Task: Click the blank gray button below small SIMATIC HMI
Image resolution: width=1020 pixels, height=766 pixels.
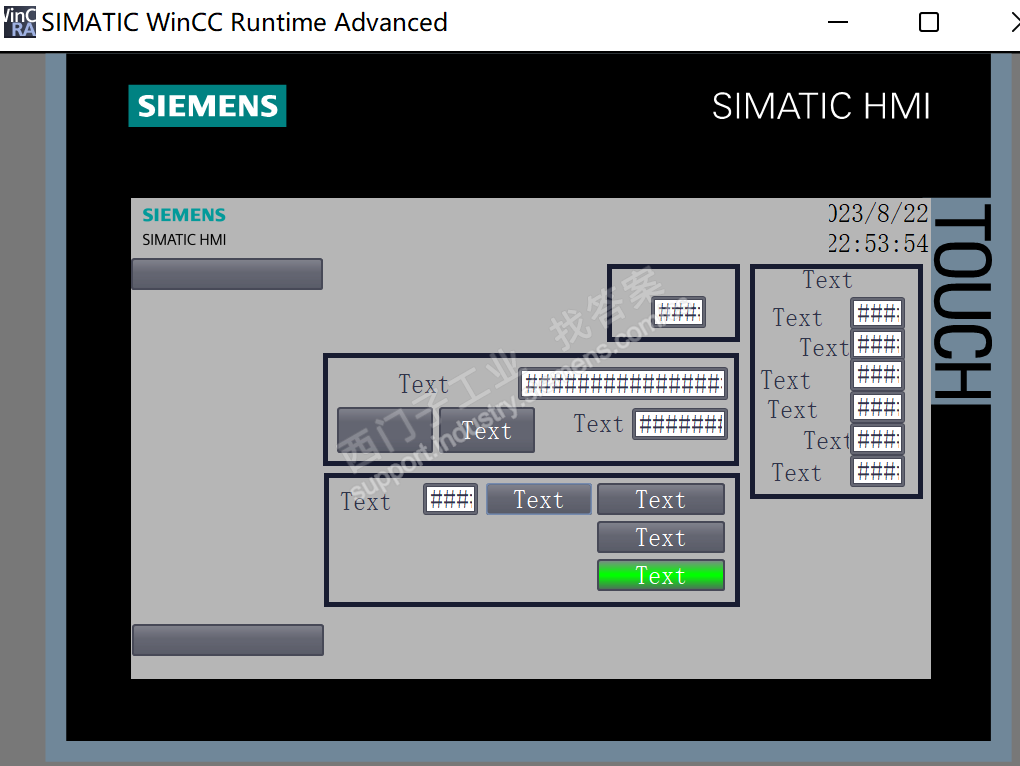Action: pos(227,274)
